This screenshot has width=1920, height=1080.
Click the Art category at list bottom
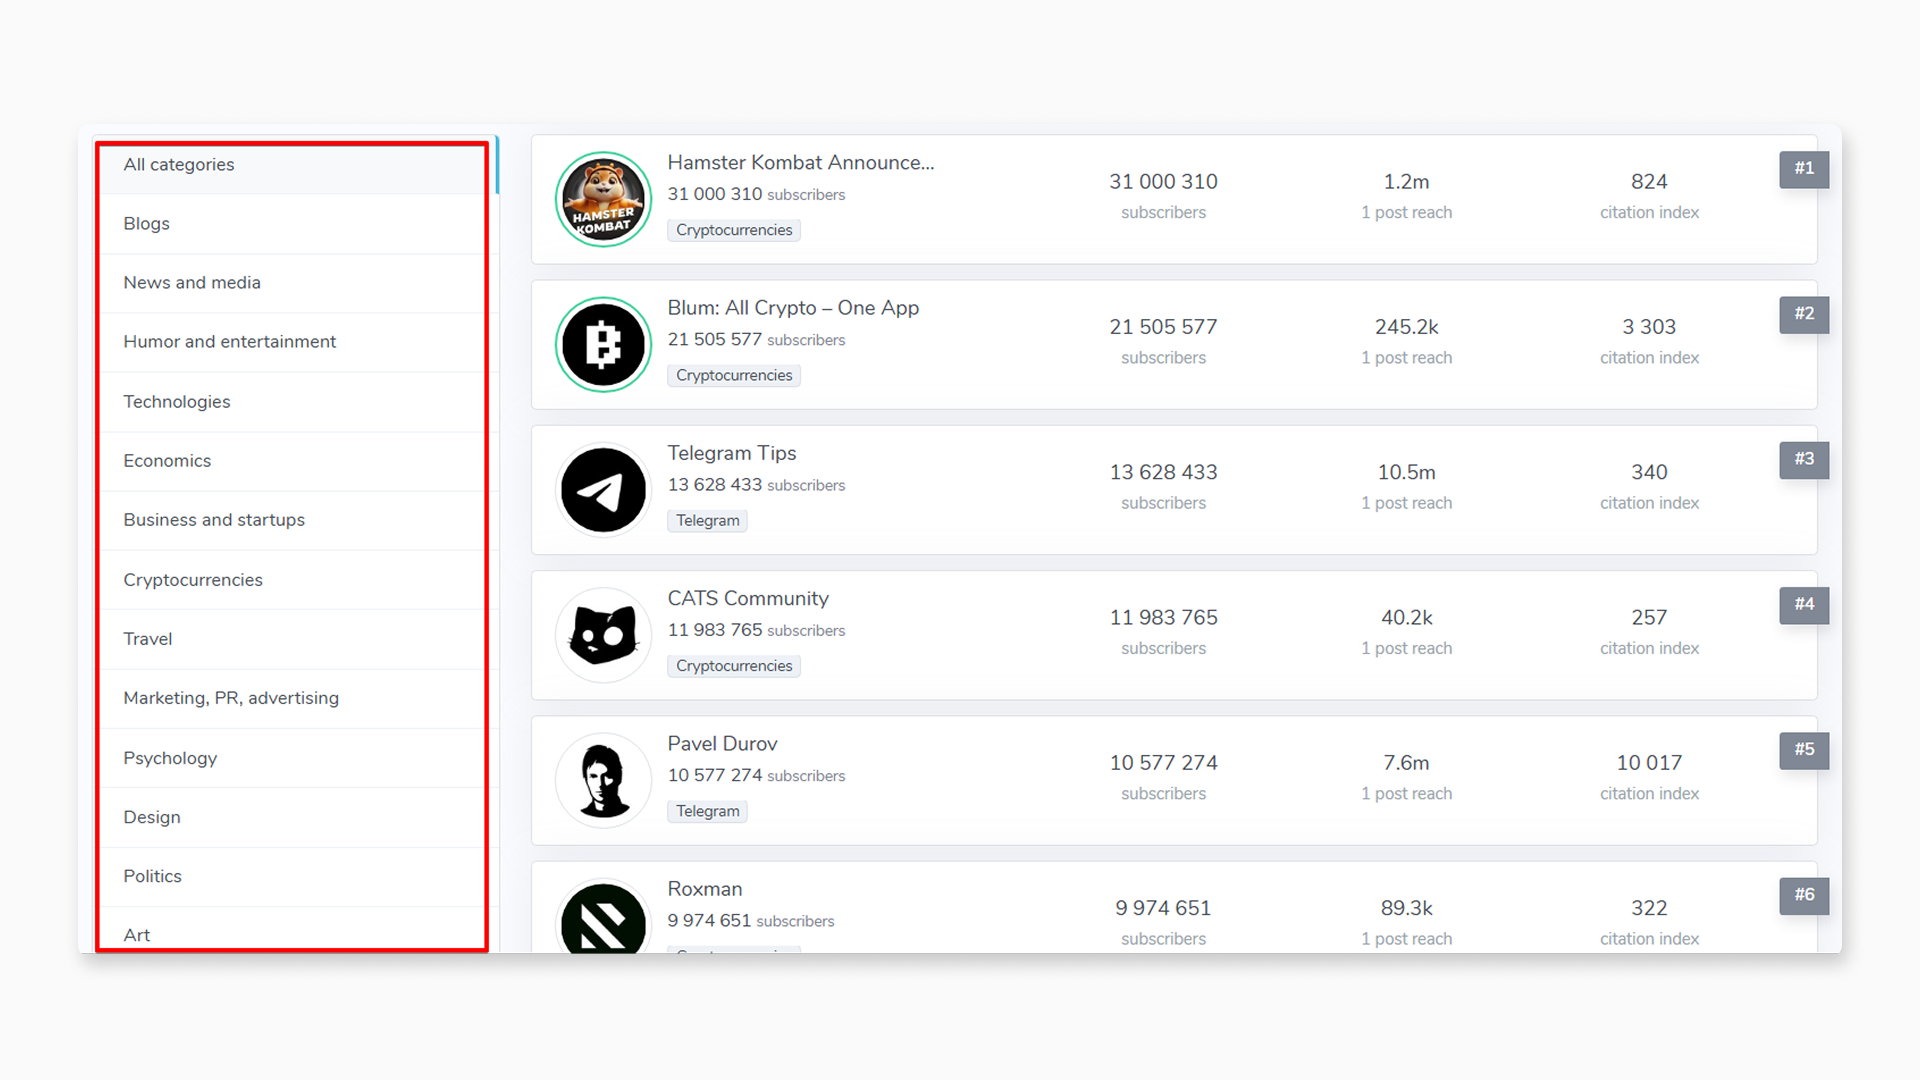pyautogui.click(x=136, y=934)
